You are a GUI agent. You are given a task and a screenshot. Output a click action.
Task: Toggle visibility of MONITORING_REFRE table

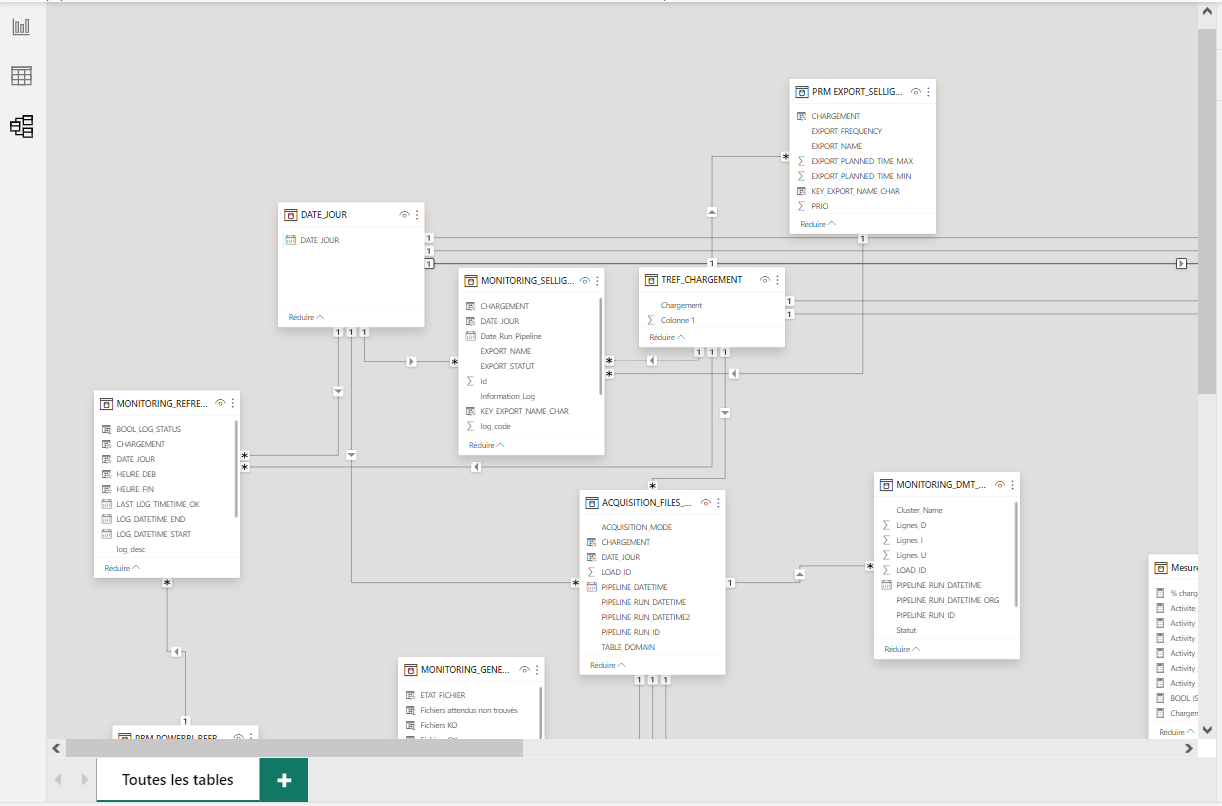[220, 403]
